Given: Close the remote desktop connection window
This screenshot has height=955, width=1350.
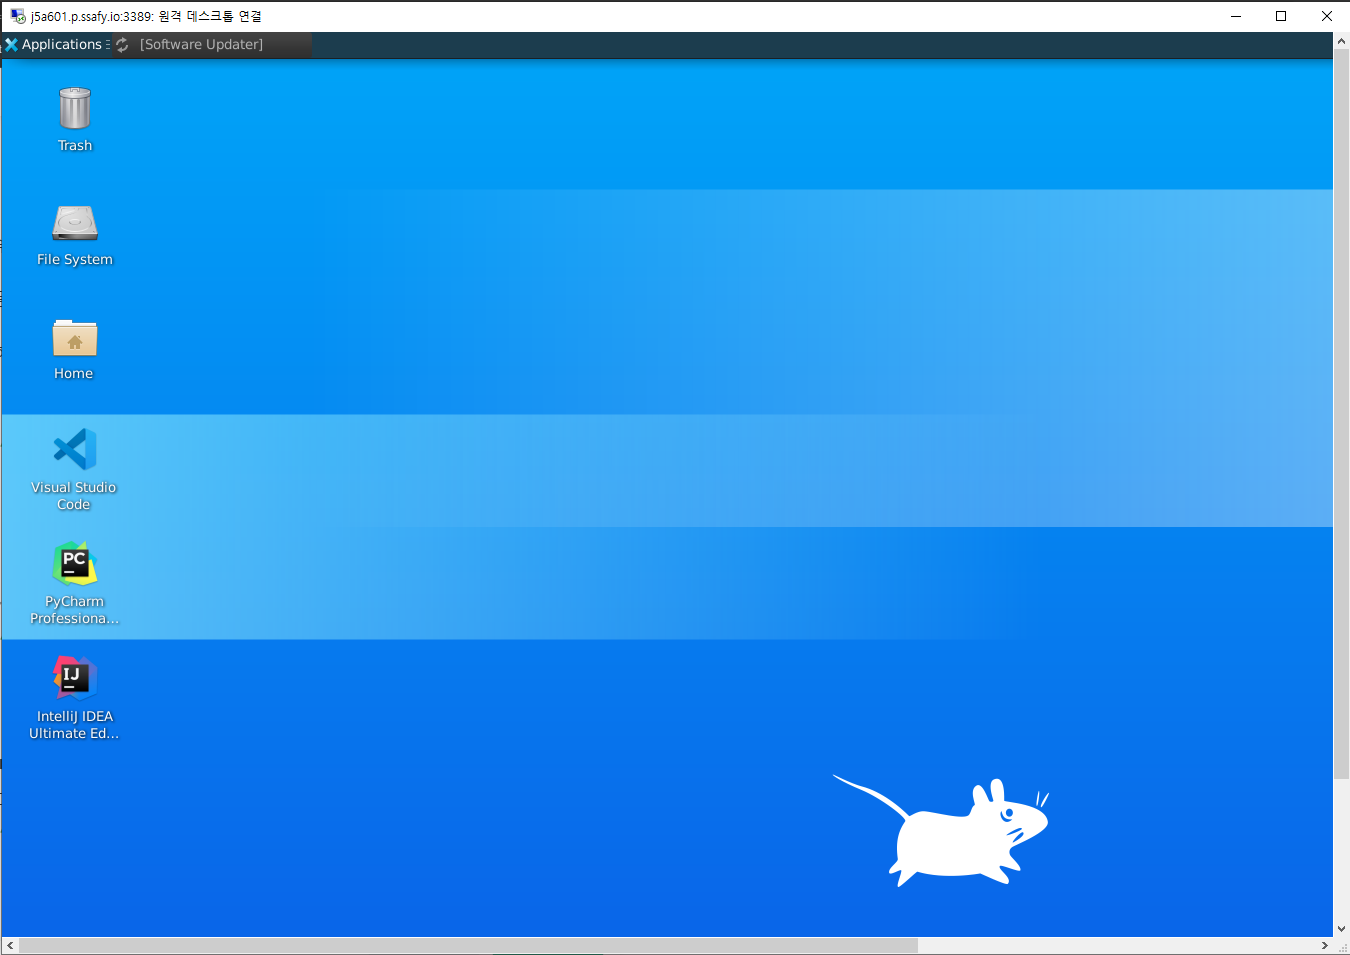Looking at the screenshot, I should [x=1327, y=16].
